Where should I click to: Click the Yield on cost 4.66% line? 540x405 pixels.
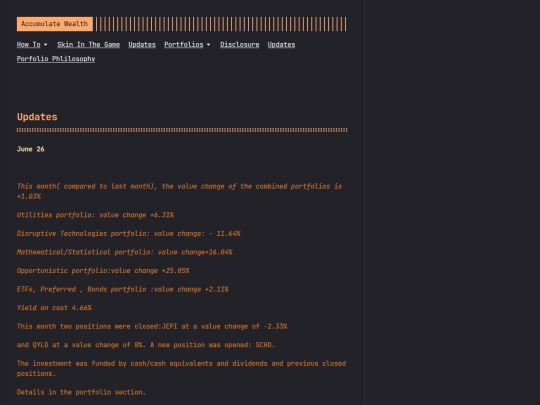click(x=54, y=308)
